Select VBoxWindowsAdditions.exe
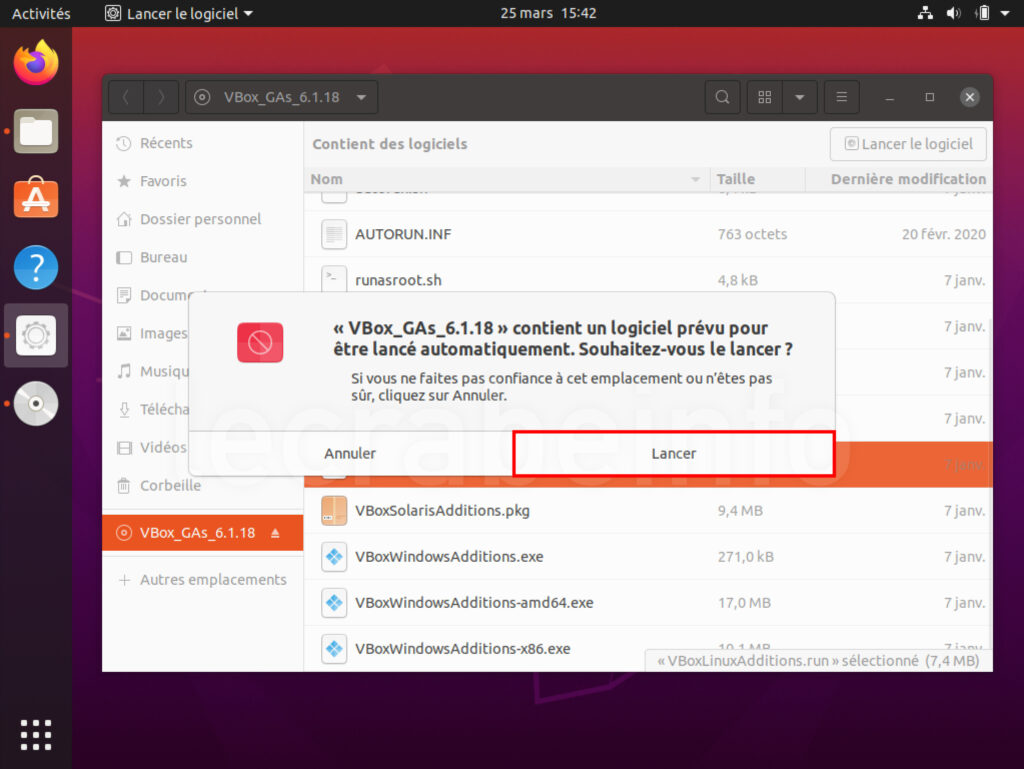 648,557
